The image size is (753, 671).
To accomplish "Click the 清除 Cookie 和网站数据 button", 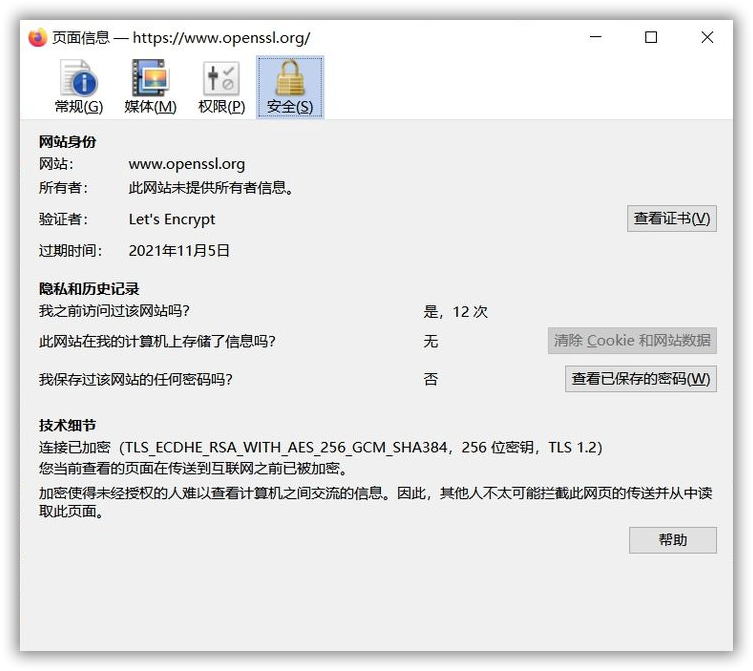I will (x=632, y=341).
